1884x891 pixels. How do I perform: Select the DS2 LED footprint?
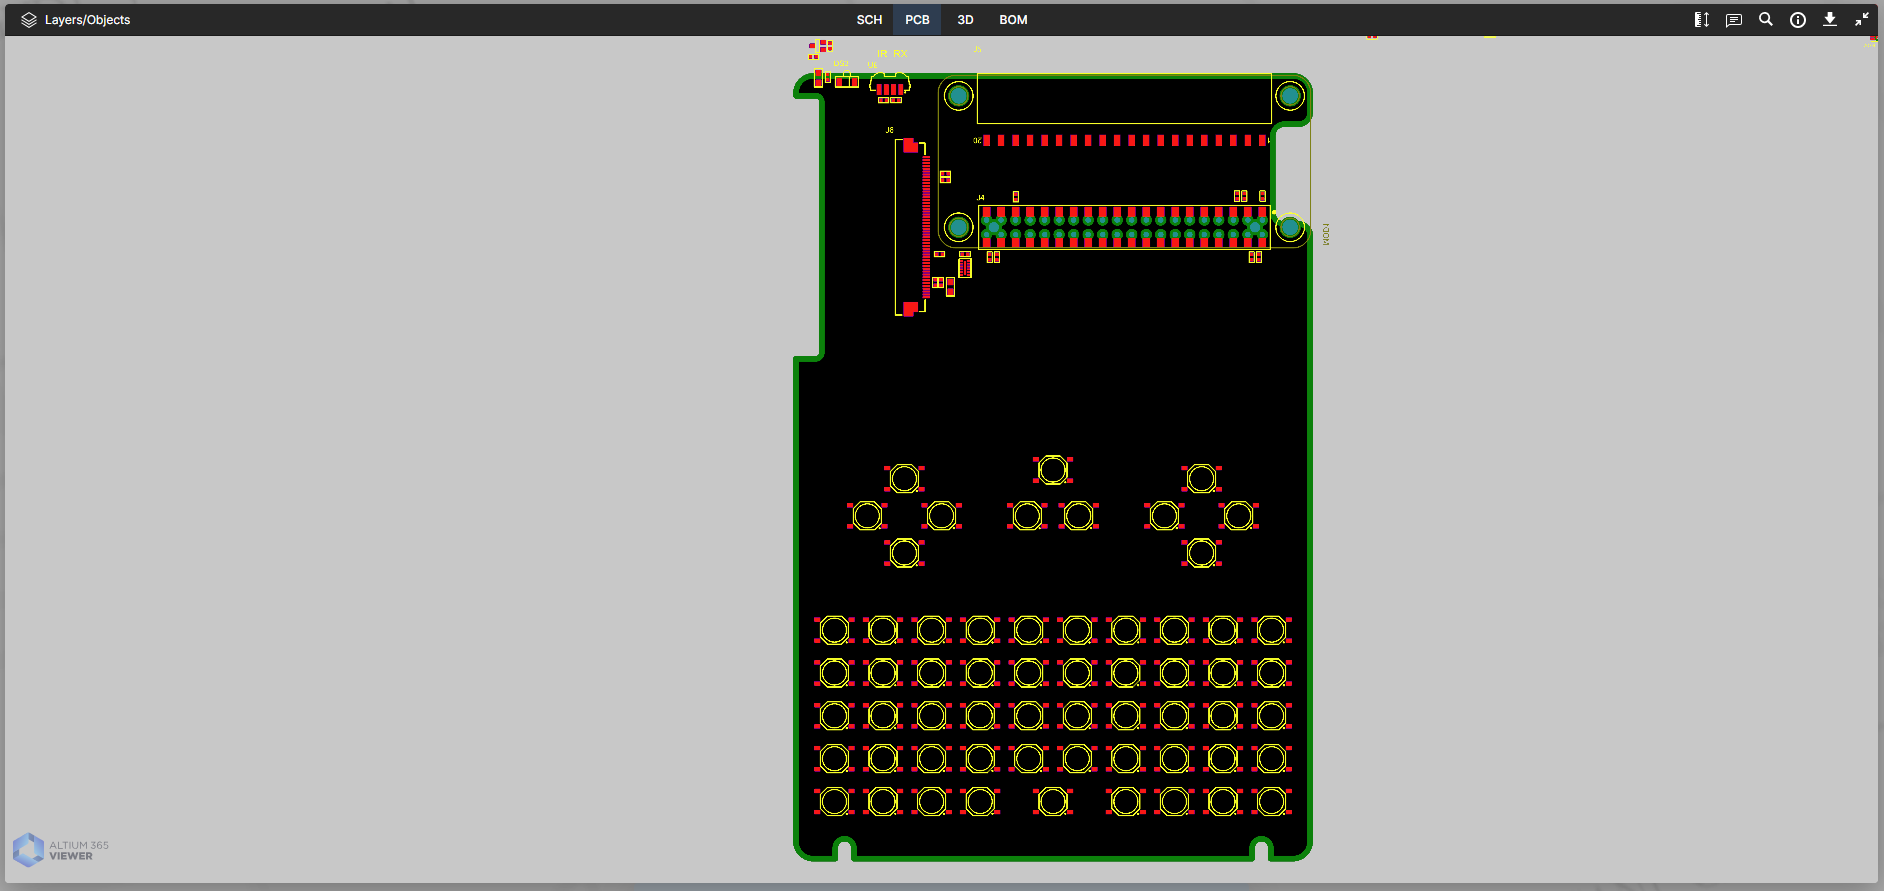point(847,80)
